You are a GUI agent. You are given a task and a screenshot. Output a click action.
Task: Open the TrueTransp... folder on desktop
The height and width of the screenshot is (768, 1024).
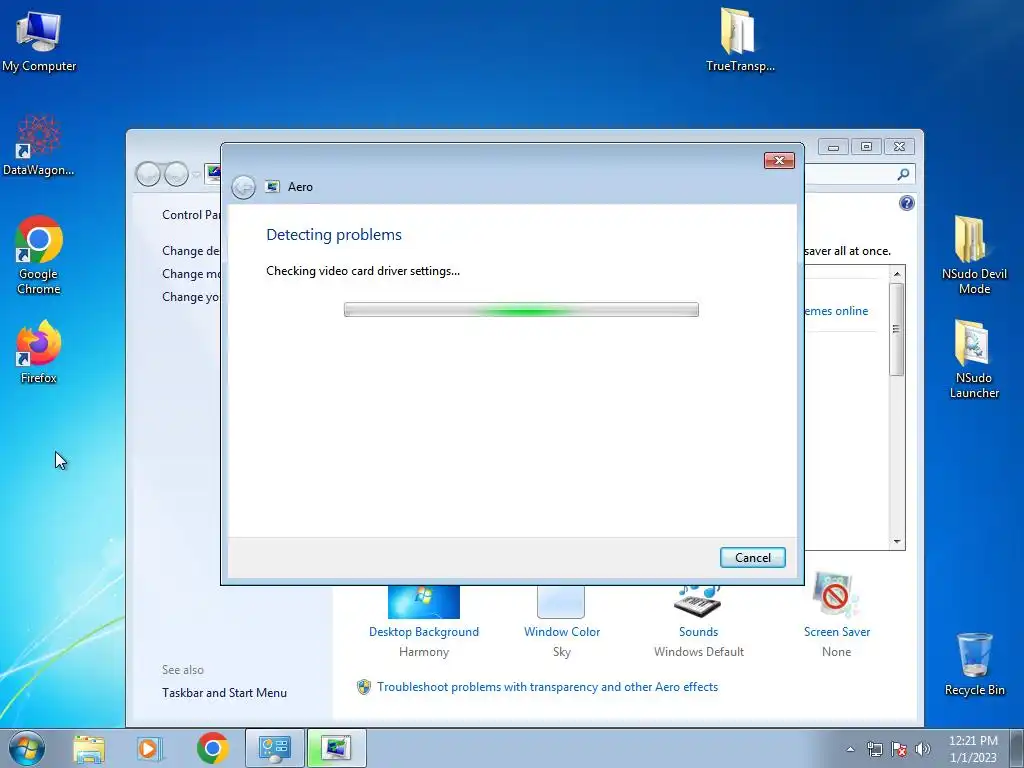[740, 39]
